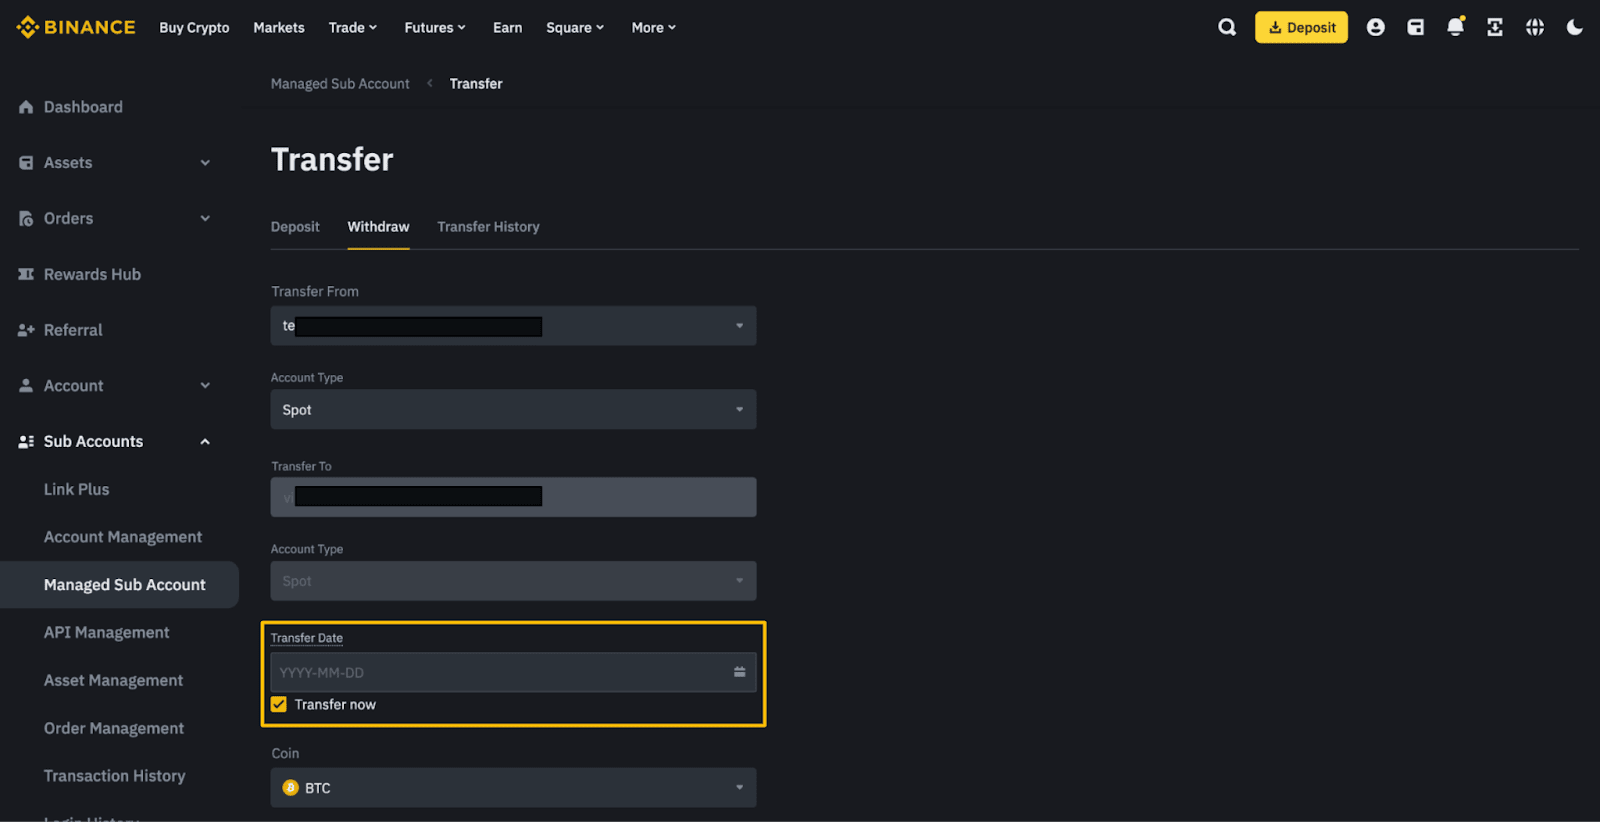1600x822 pixels.
Task: Open the Trade menu in navbar
Action: (x=352, y=28)
